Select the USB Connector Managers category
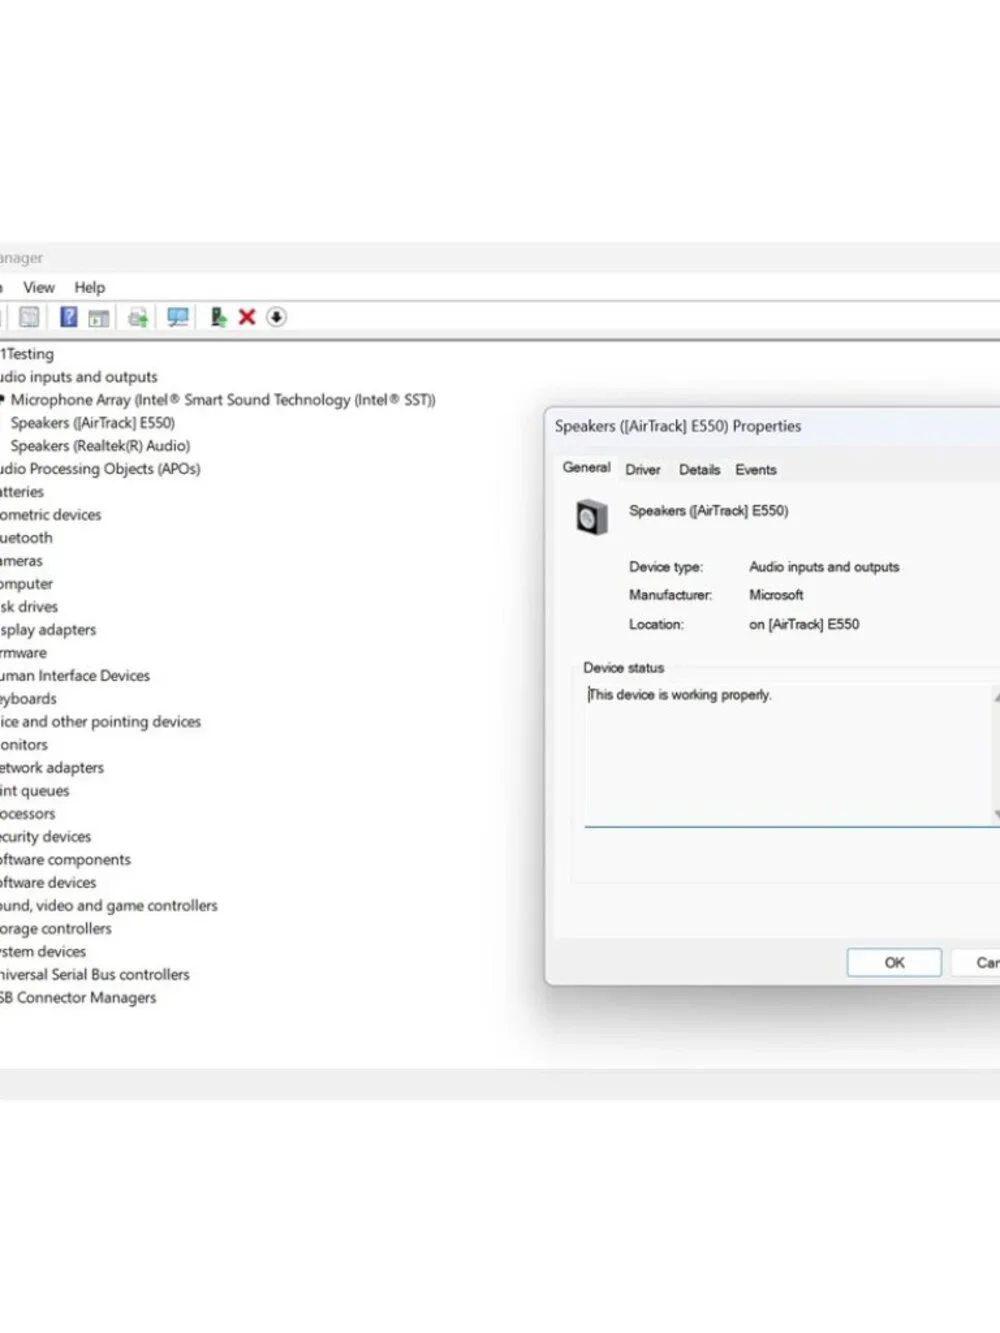Viewport: 1000px width, 1333px height. click(x=78, y=998)
